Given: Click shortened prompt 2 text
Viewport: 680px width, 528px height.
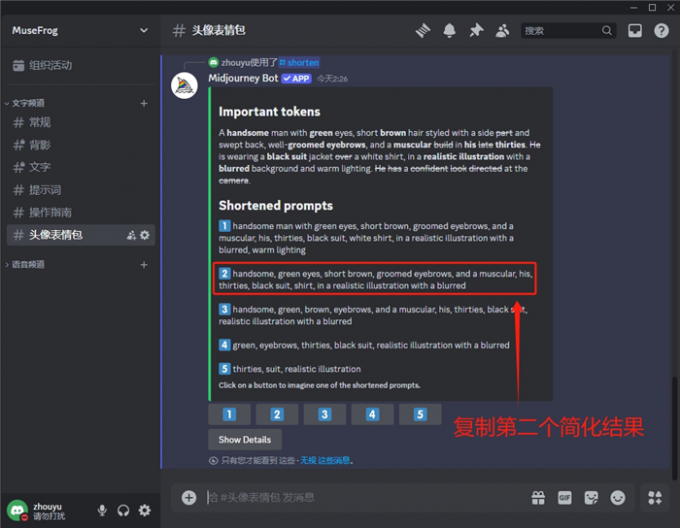Looking at the screenshot, I should (376, 280).
